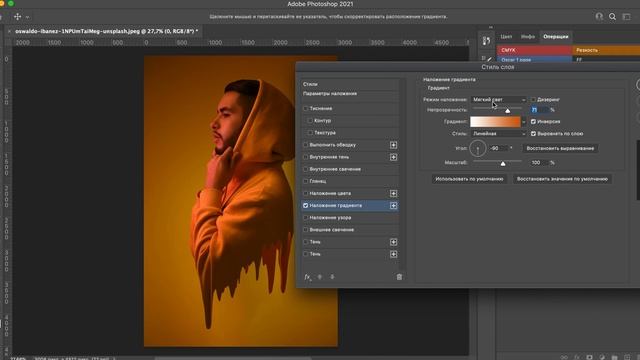Click the magnifier search icon
The image size is (640, 360).
(612, 17)
